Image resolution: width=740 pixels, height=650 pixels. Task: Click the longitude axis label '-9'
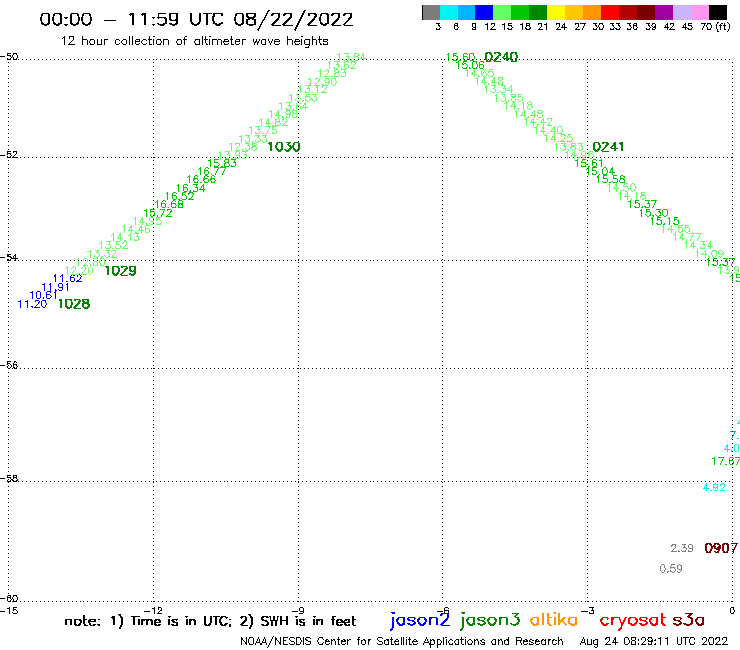[298, 610]
